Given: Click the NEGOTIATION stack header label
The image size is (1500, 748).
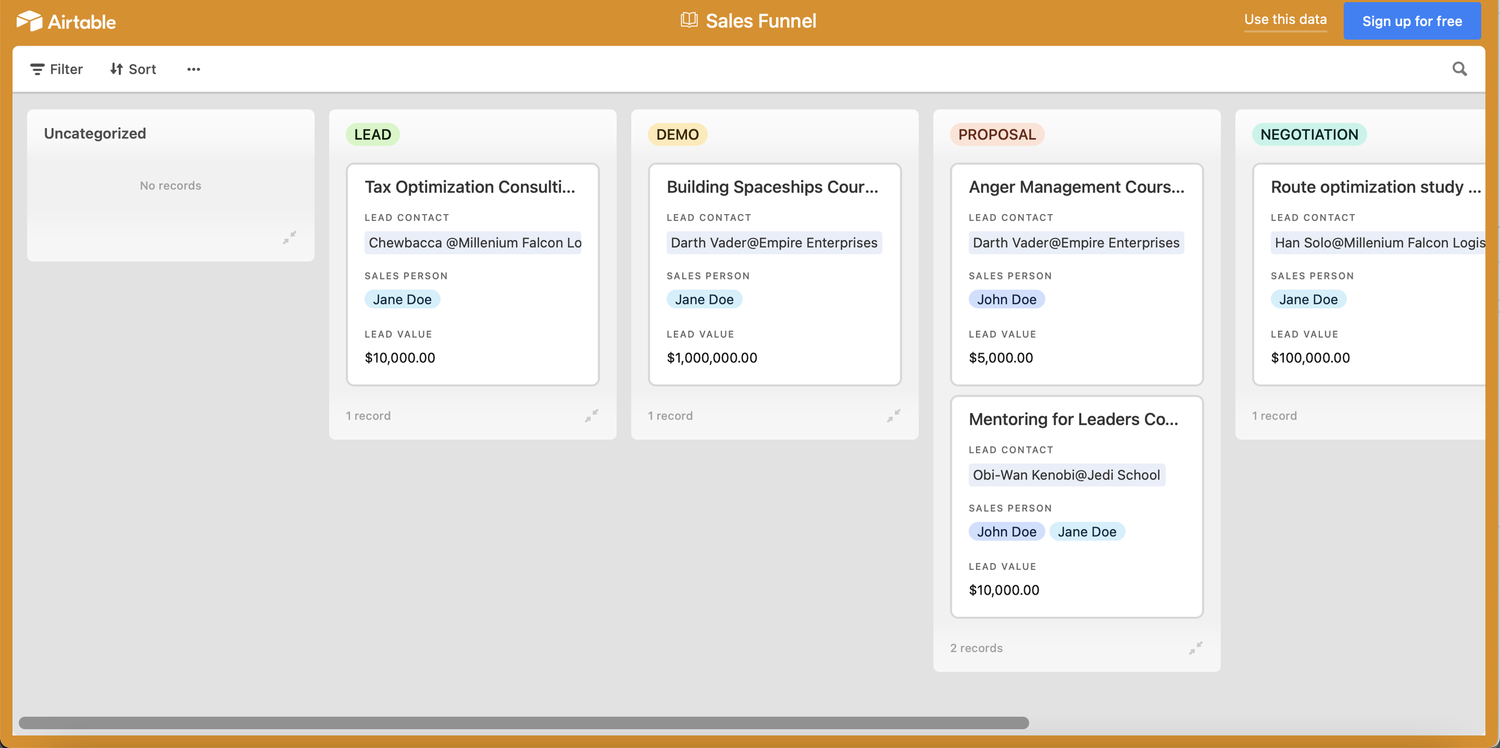Looking at the screenshot, I should coord(1308,135).
